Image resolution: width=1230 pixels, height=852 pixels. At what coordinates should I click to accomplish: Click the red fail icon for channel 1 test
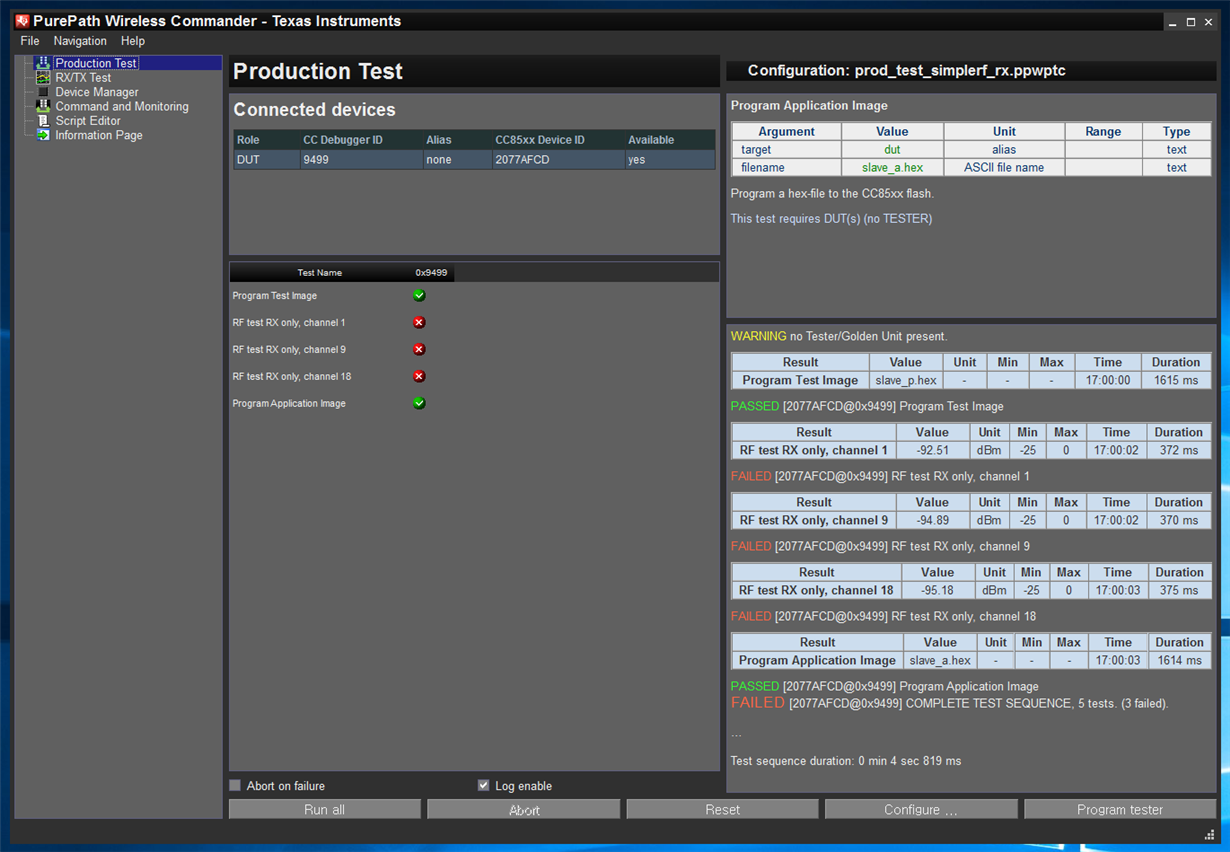(x=419, y=322)
